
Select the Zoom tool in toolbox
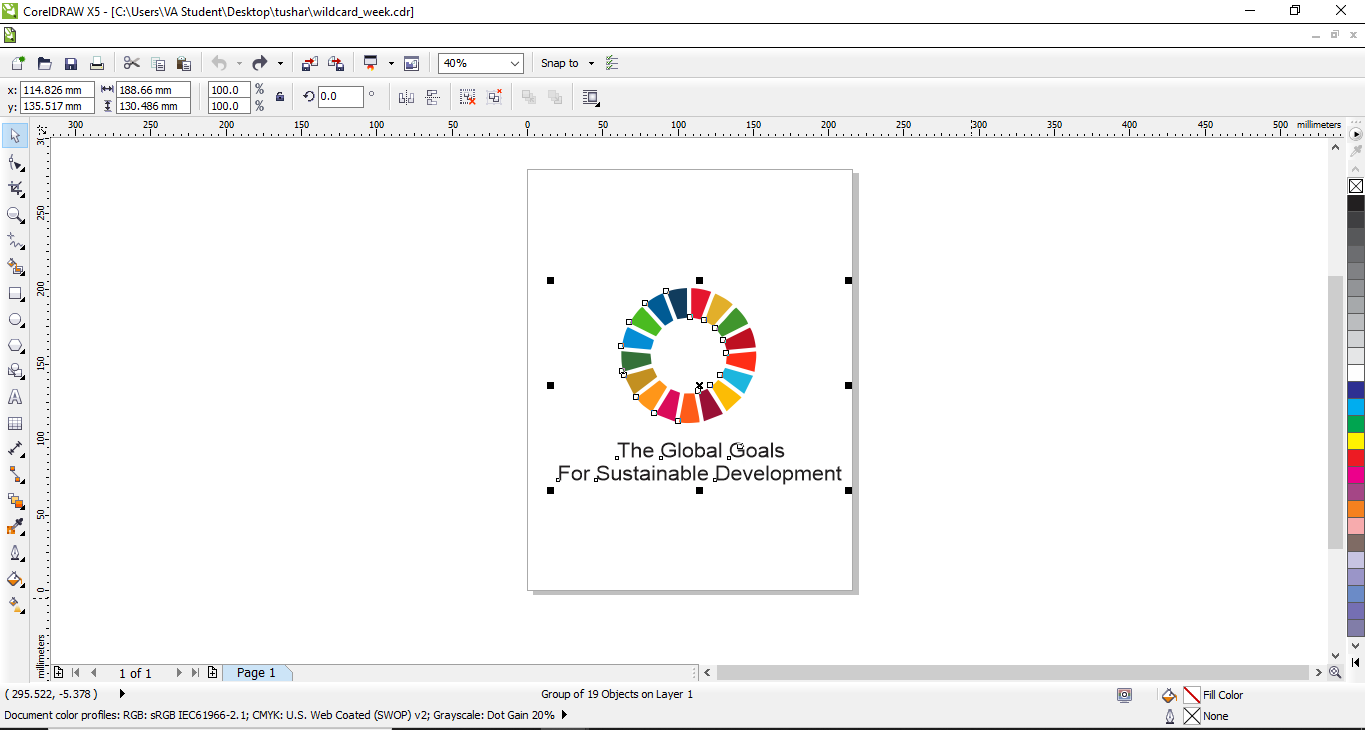coord(15,214)
